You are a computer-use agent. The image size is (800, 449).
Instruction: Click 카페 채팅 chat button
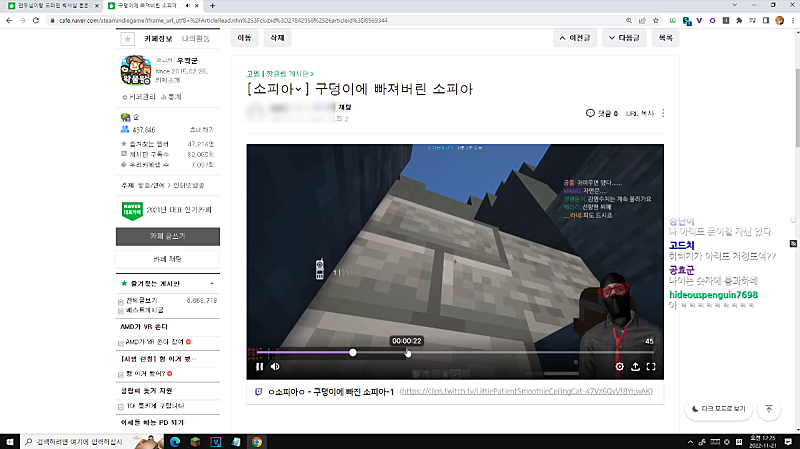coord(168,259)
